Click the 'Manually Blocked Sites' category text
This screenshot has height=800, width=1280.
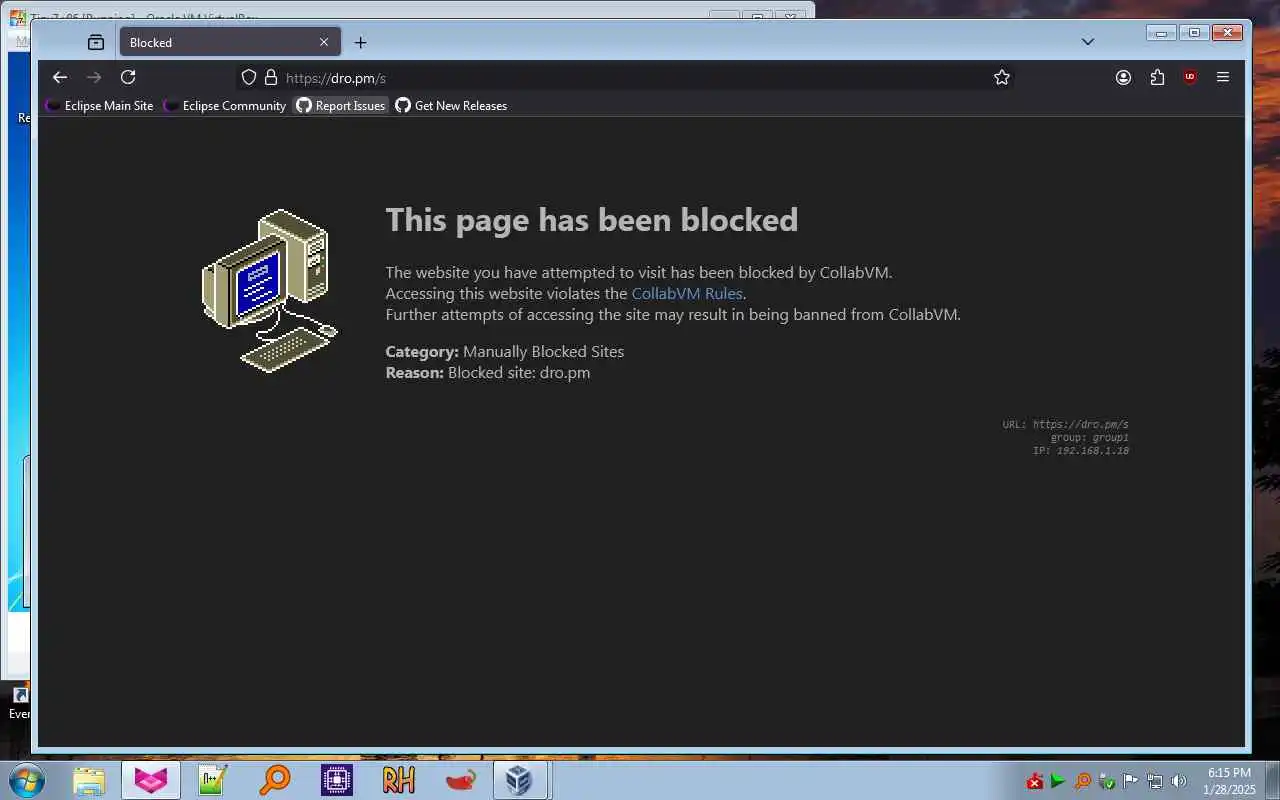pyautogui.click(x=543, y=351)
